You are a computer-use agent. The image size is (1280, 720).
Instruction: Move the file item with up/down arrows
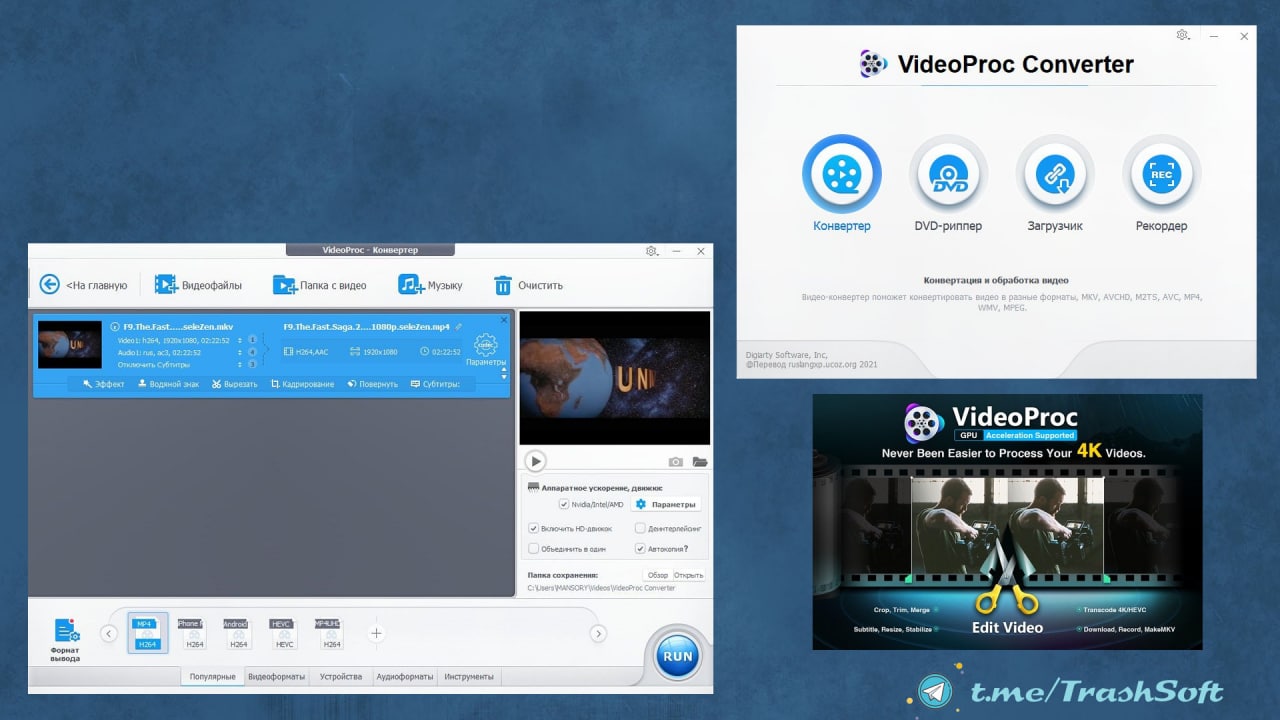point(503,373)
